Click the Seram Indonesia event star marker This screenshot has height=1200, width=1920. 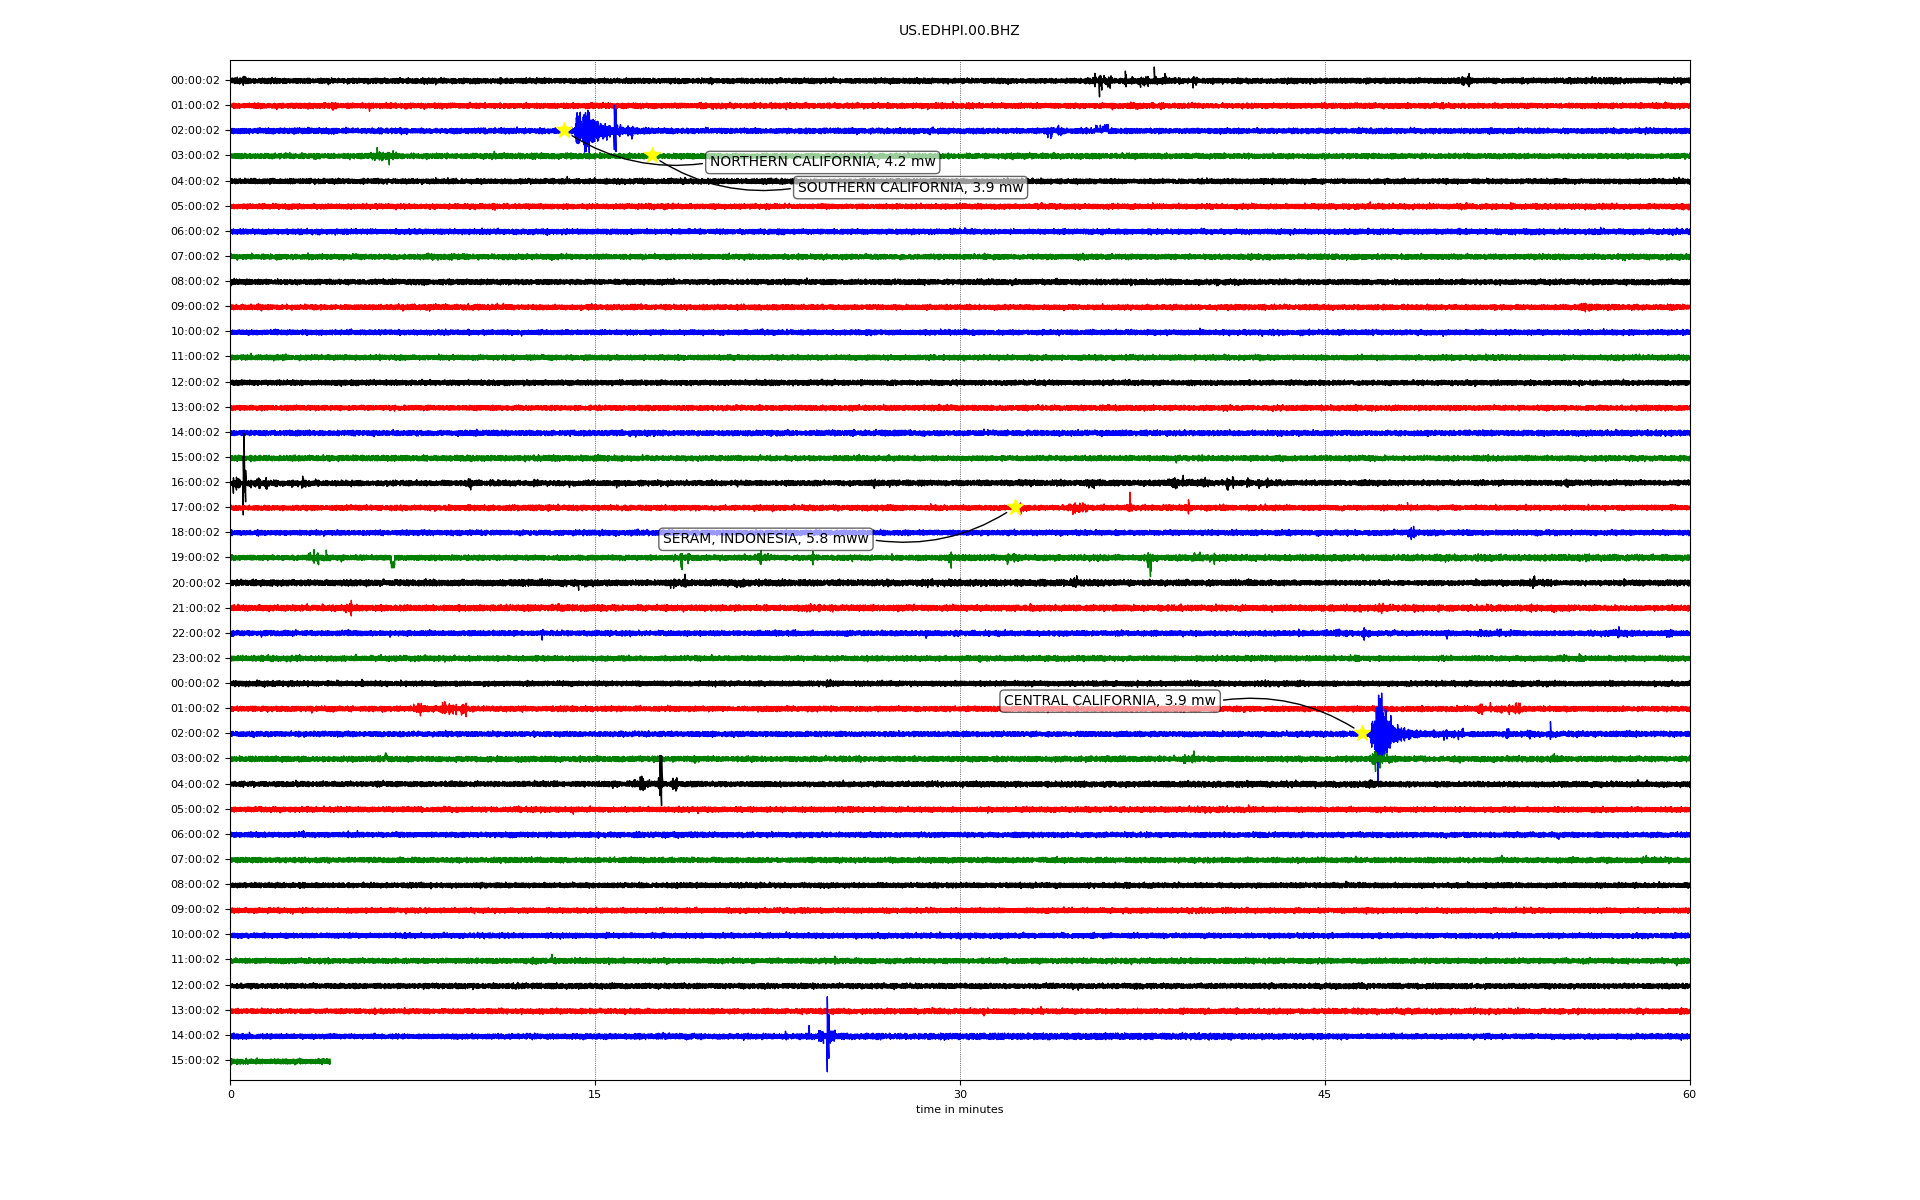point(1015,507)
